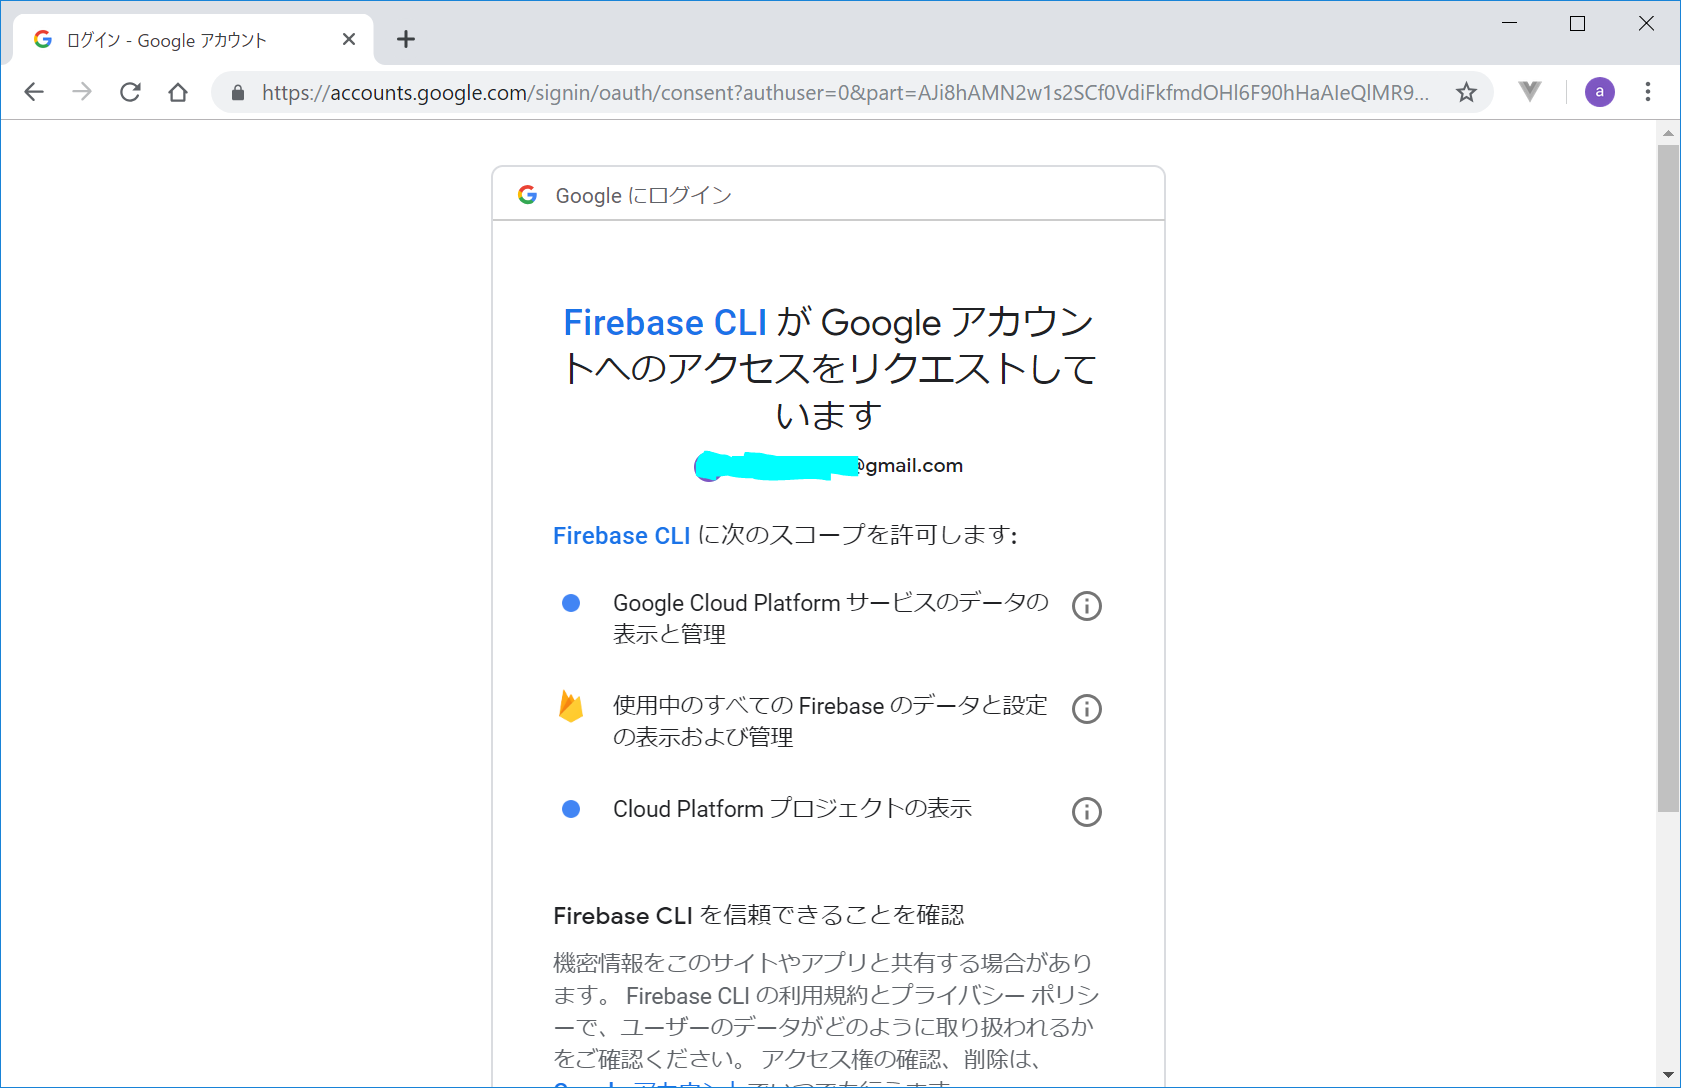Bookmark this page with the star icon
Viewport: 1681px width, 1088px height.
pos(1466,92)
